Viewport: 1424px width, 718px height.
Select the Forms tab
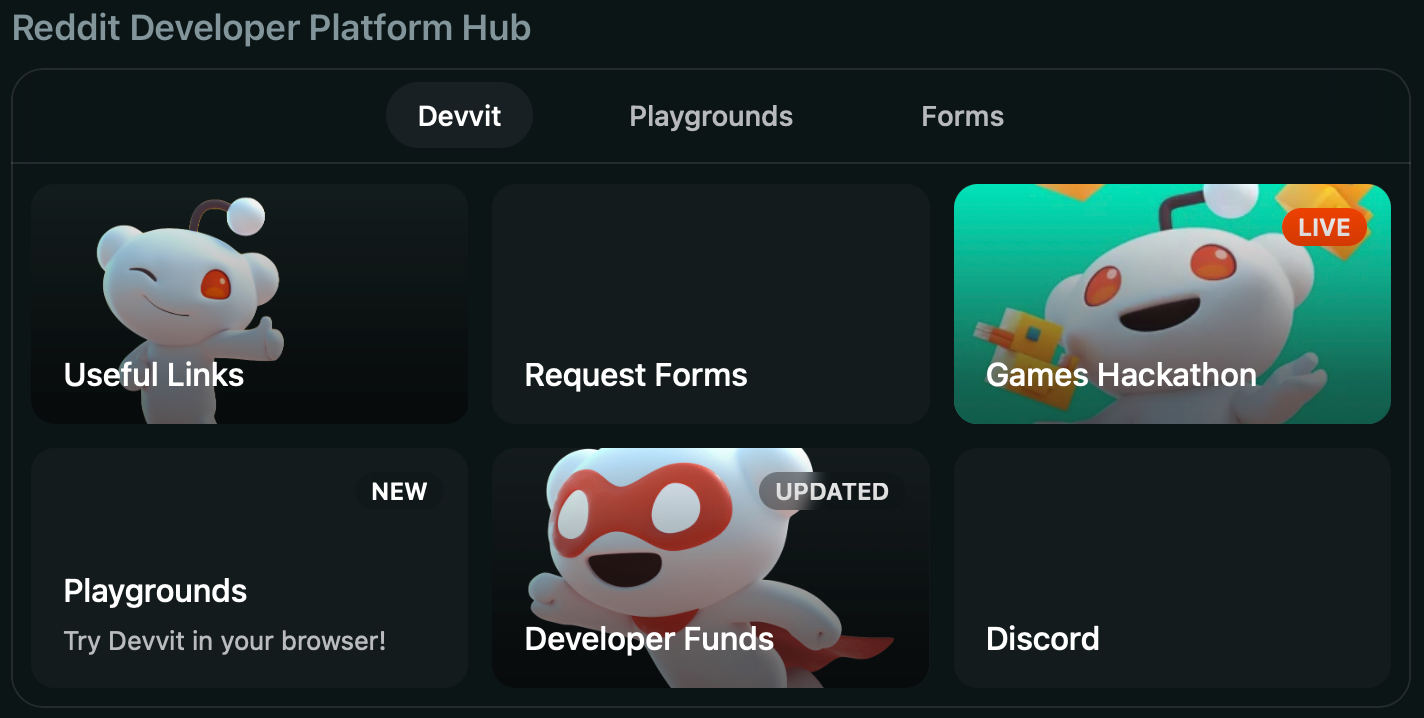[962, 116]
